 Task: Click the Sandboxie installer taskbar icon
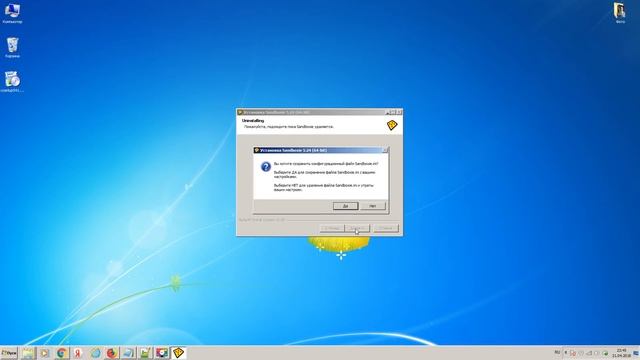[x=178, y=353]
